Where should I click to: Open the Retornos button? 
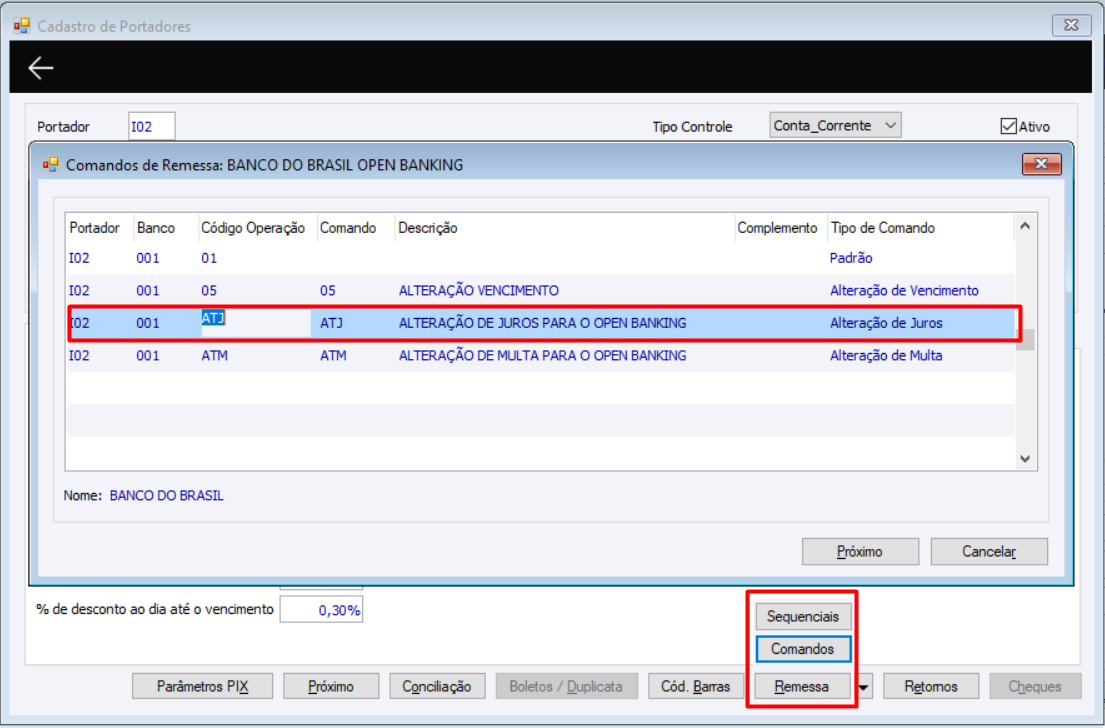931,686
